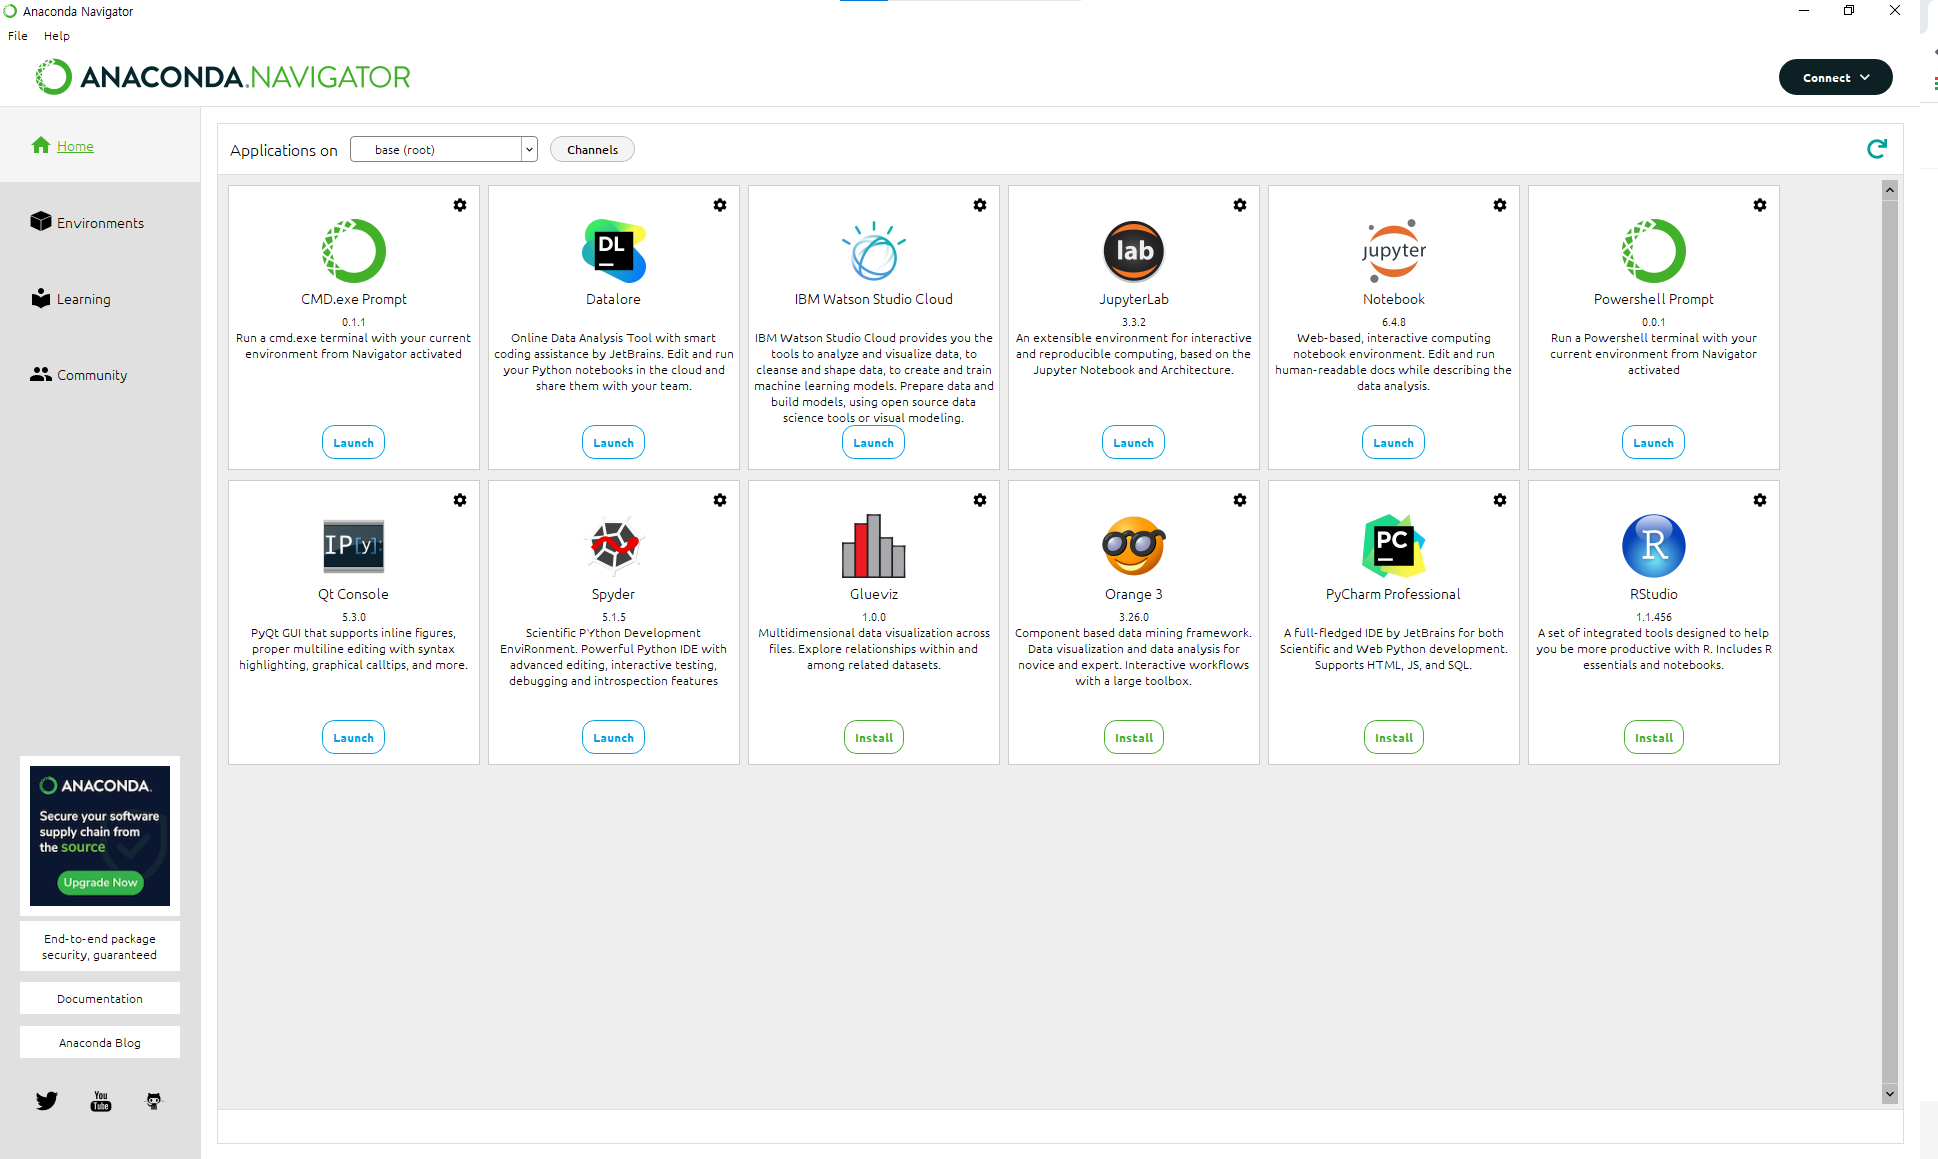Click scrollbar down arrow in applications pane
The image size is (1938, 1159).
pos(1889,1094)
